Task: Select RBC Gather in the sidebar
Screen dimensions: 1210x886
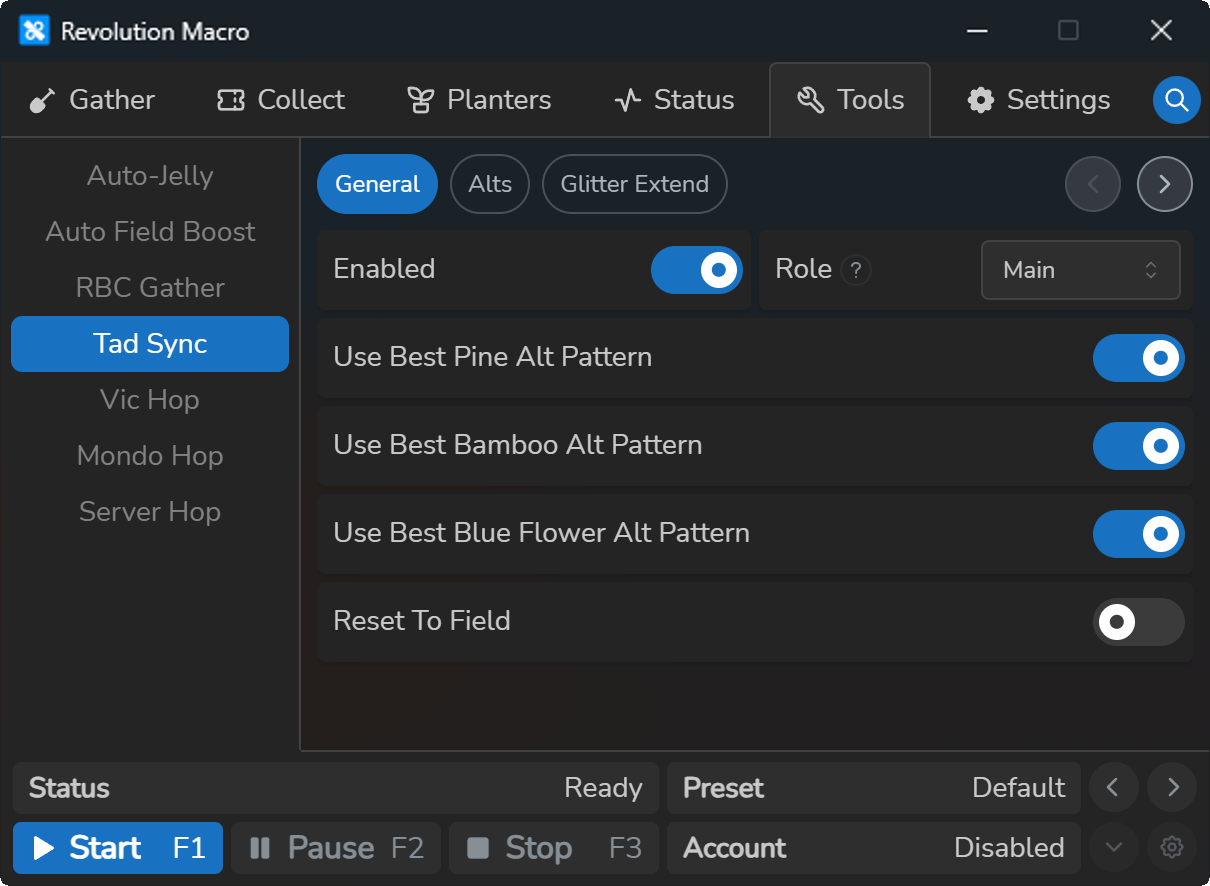Action: tap(150, 288)
